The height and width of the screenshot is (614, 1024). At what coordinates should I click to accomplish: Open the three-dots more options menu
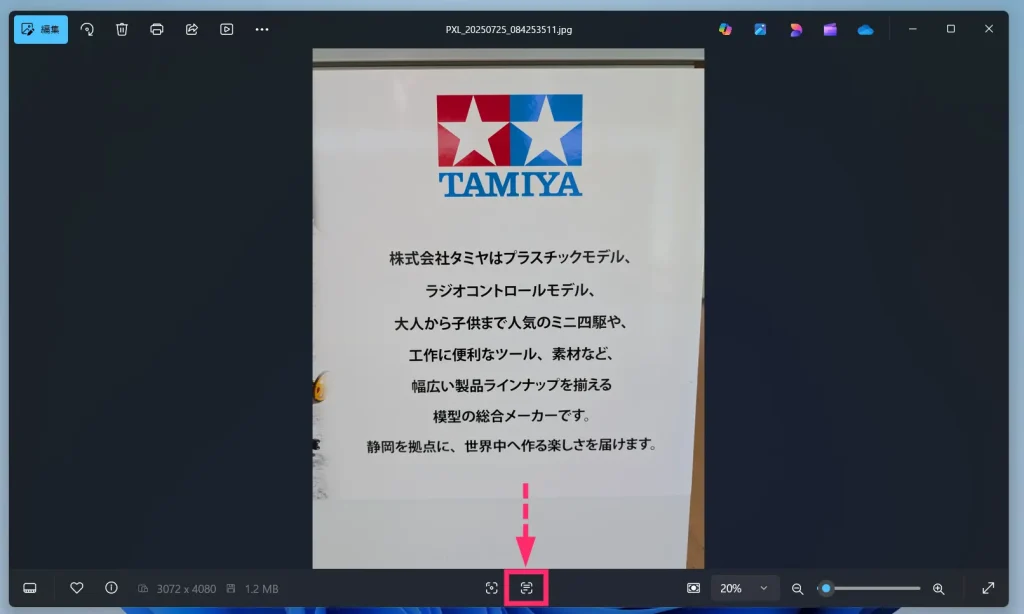(x=262, y=29)
